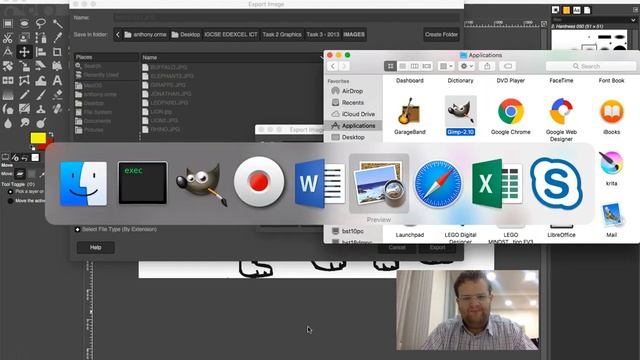Set Move tool mode to layer

(20, 174)
